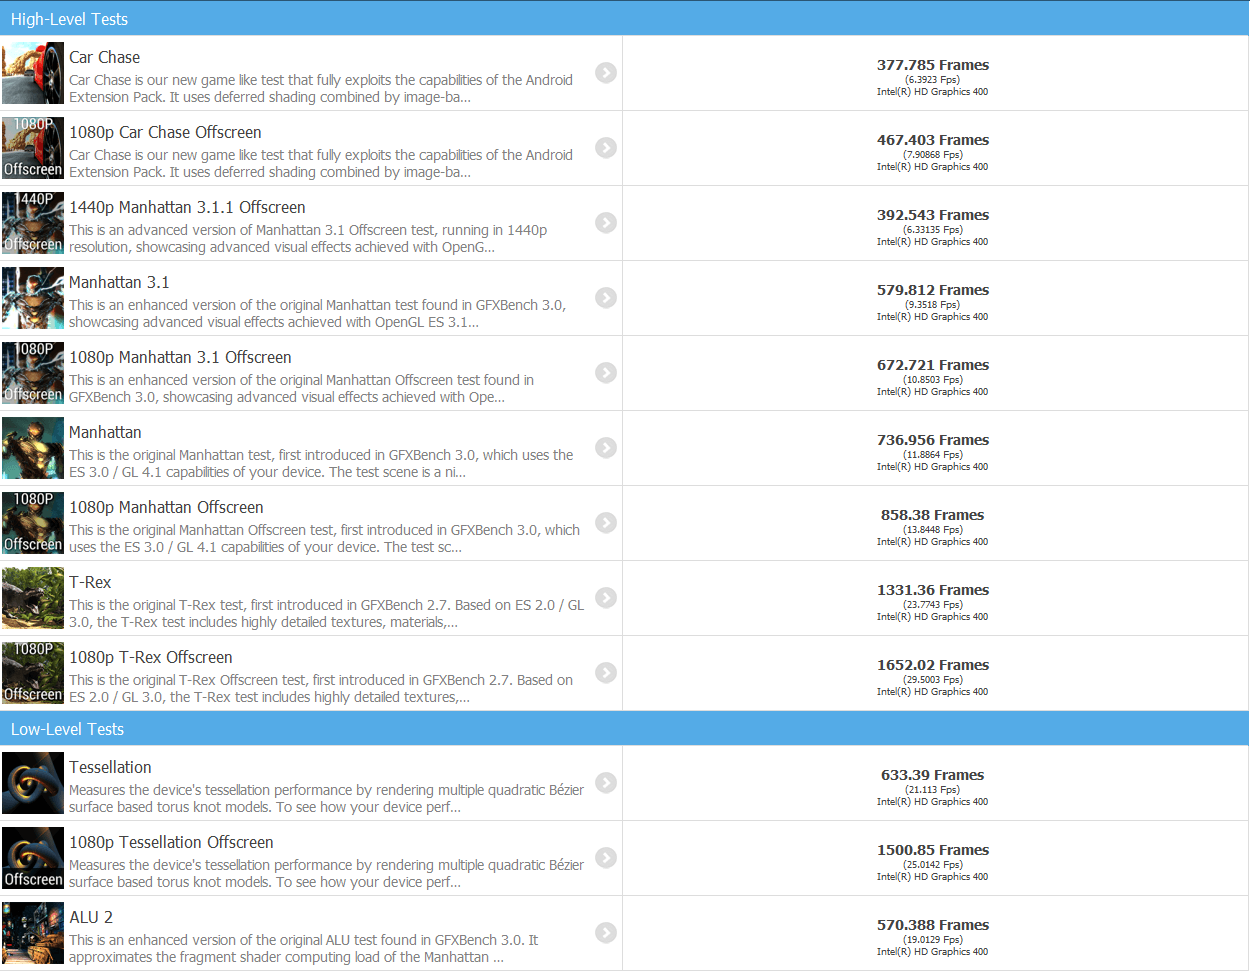Select the ALU 2 test thumbnail
The image size is (1250, 971).
(x=33, y=933)
